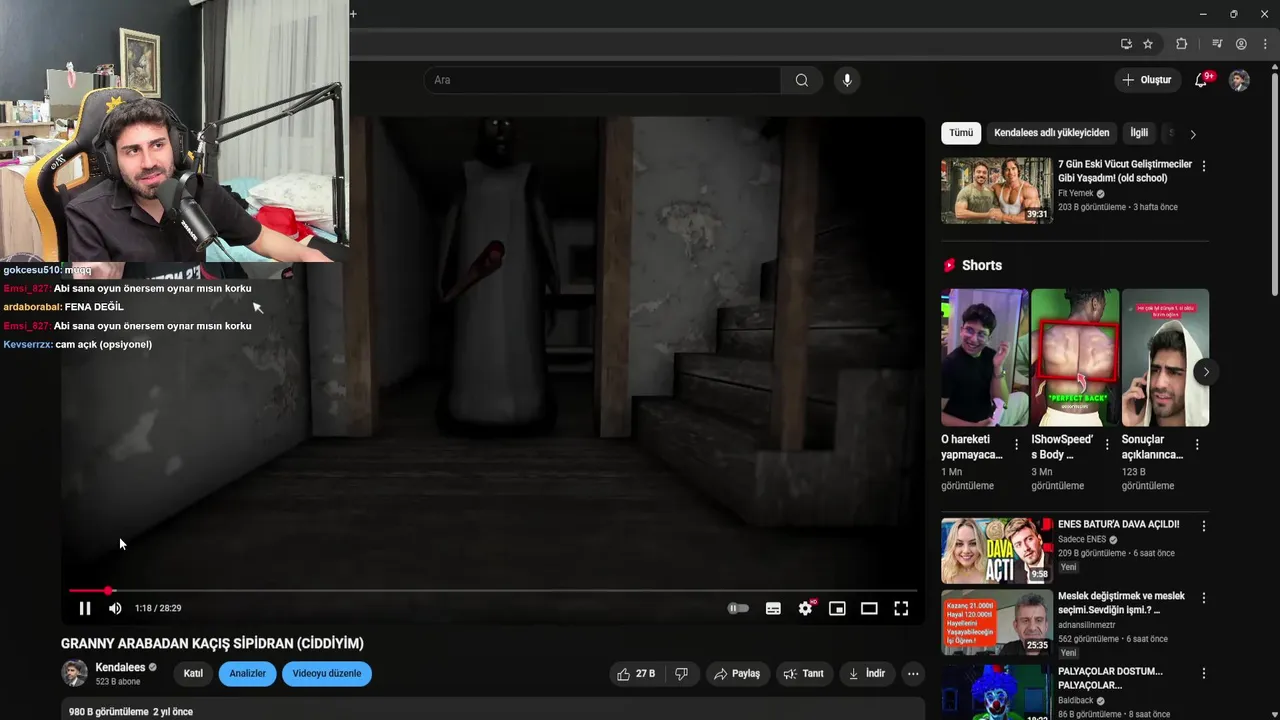This screenshot has width=1280, height=720.
Task: Open options for O hareketi yapmayaca... Short
Action: (1016, 445)
